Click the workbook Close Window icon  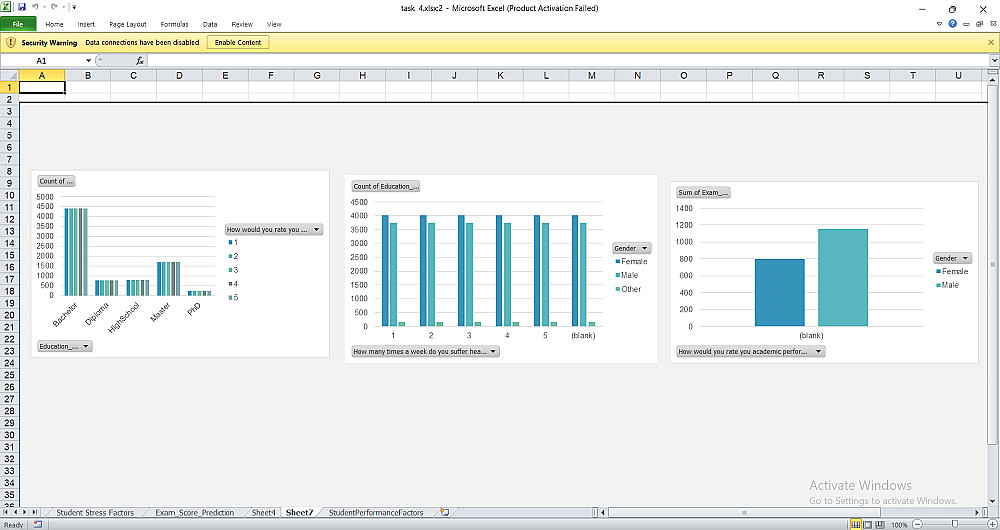pyautogui.click(x=992, y=24)
